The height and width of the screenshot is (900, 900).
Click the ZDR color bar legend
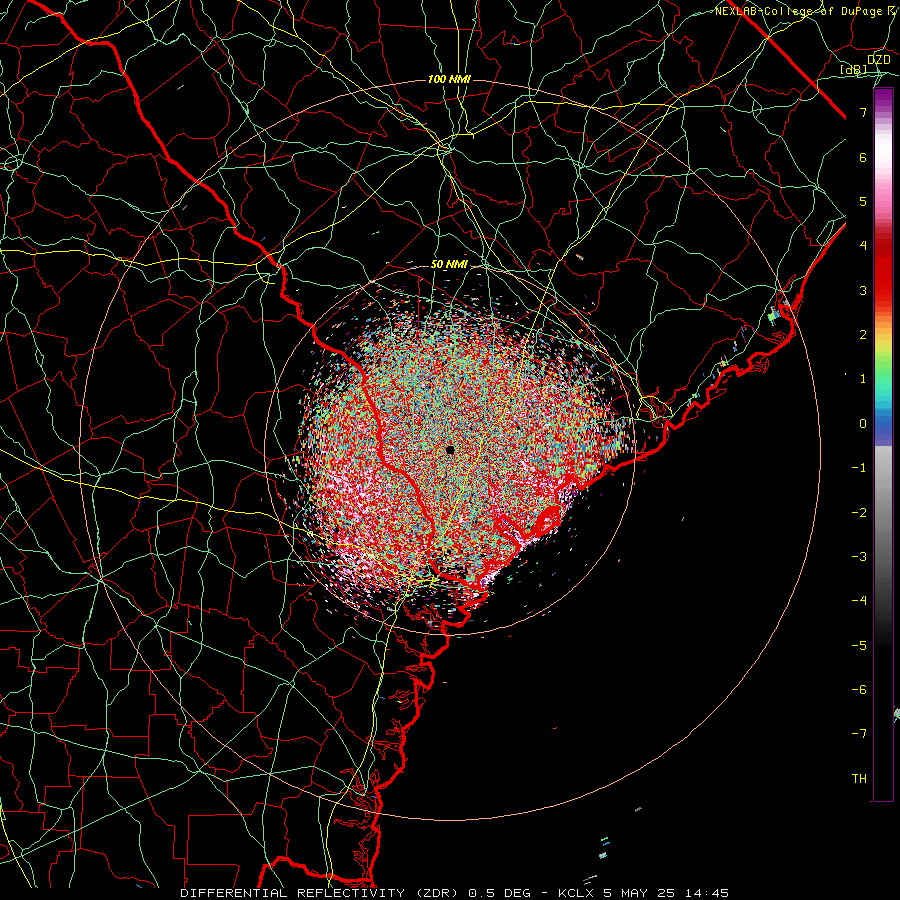click(883, 445)
